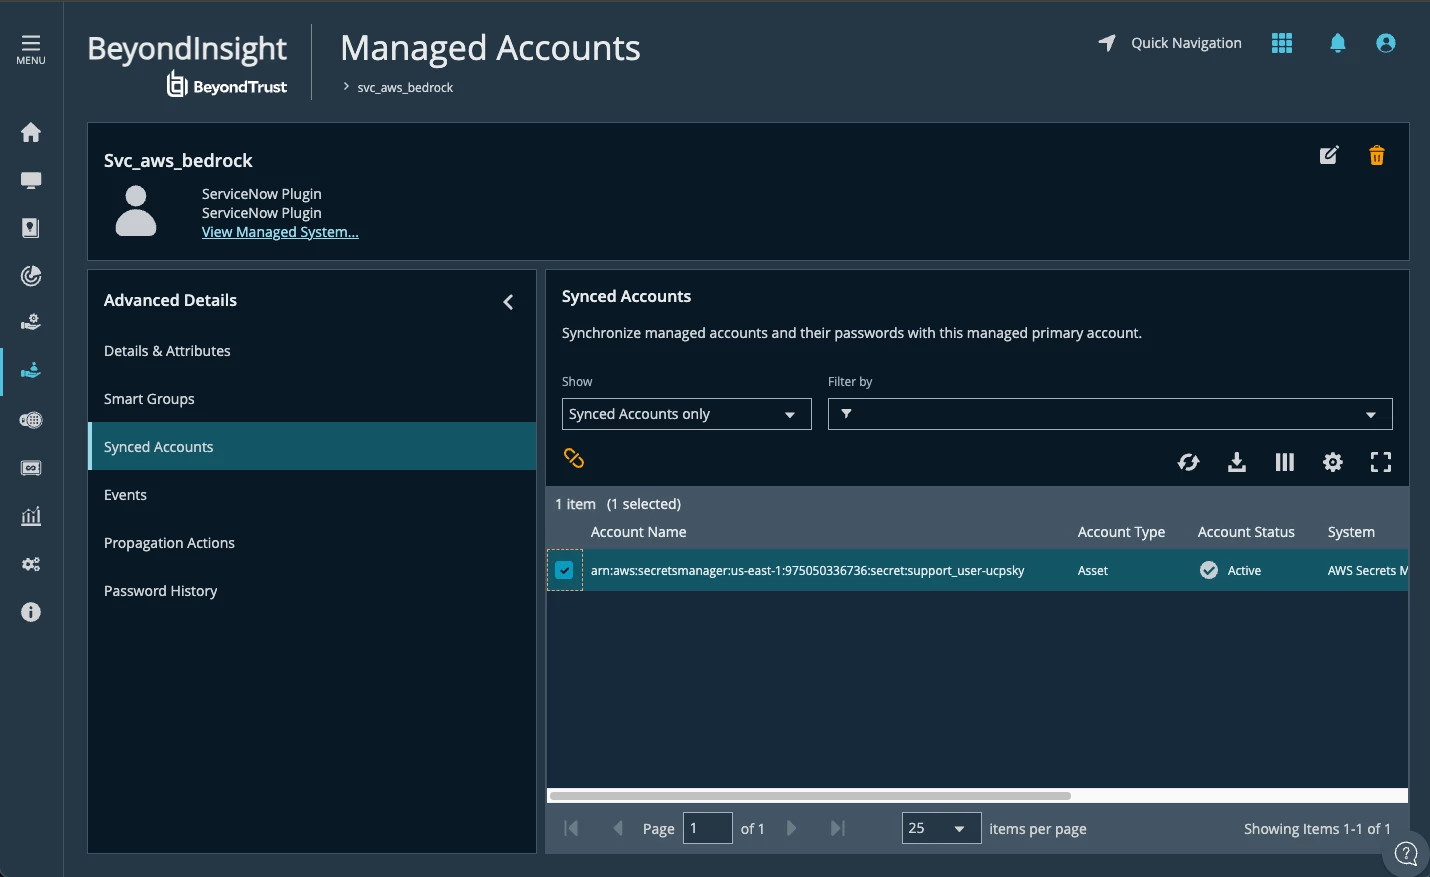Go to last page
1430x877 pixels.
pos(838,828)
